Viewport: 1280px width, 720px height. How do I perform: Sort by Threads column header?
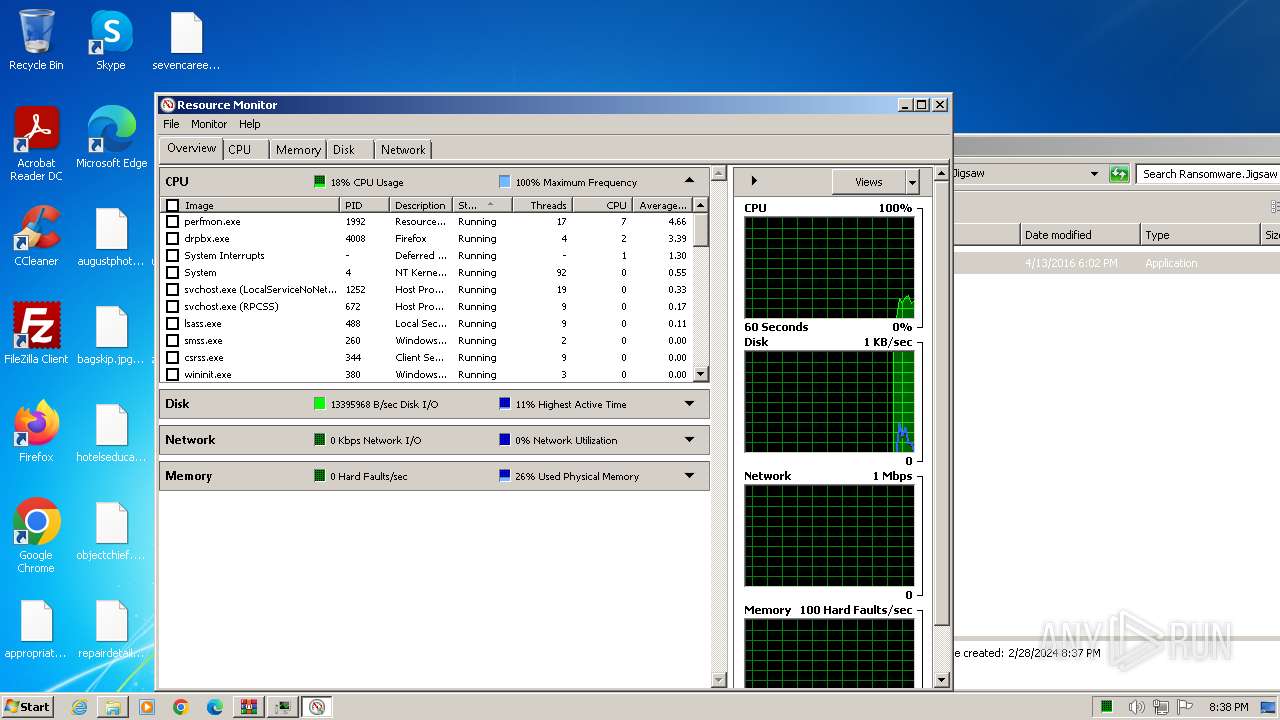click(541, 205)
